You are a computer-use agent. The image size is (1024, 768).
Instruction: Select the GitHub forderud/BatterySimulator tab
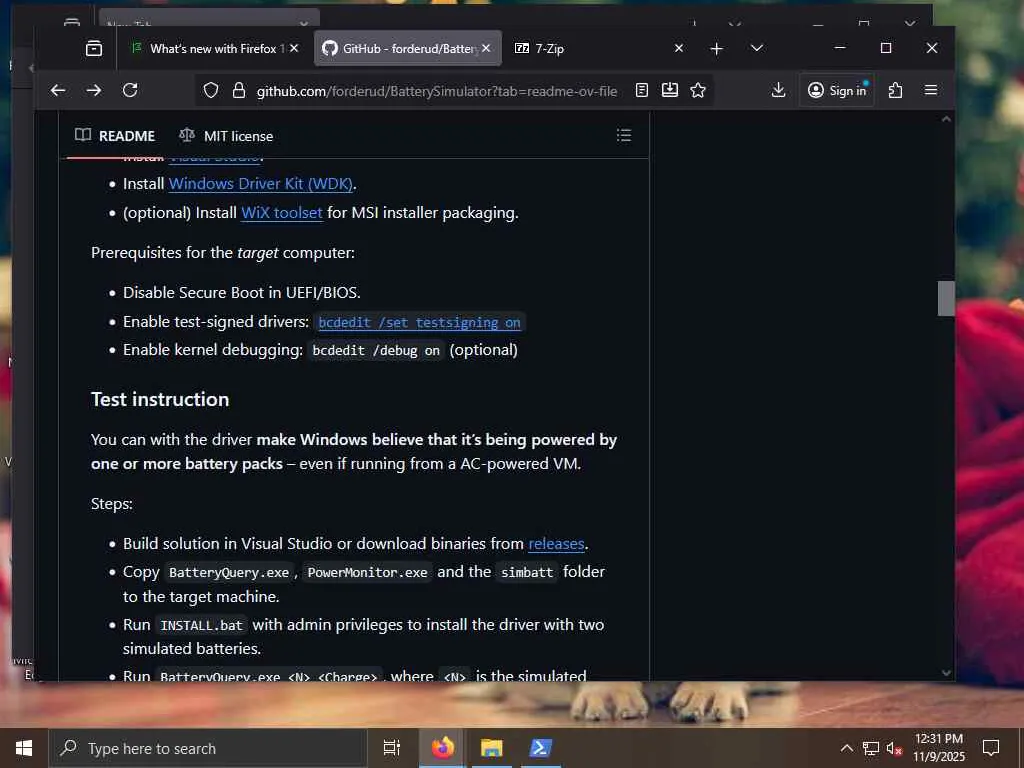click(408, 48)
